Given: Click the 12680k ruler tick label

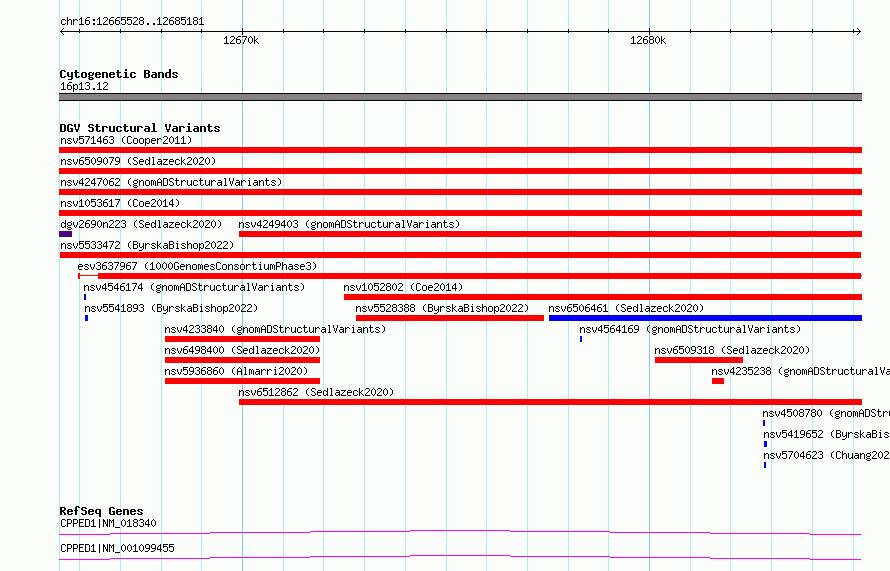Looking at the screenshot, I should pos(648,40).
